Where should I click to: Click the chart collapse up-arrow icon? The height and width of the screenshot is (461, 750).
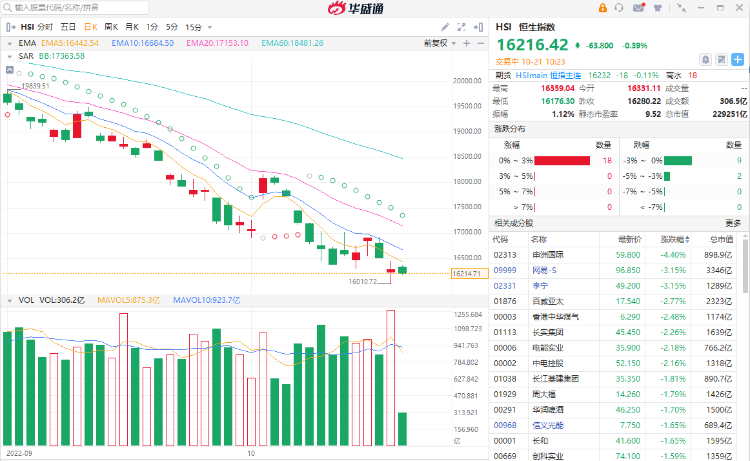[x=10, y=70]
